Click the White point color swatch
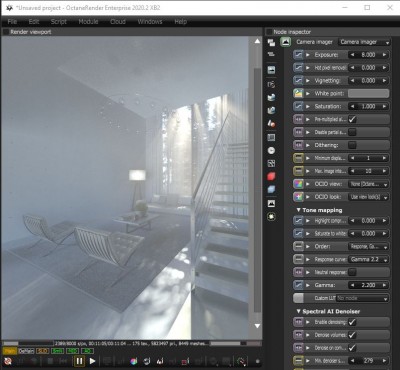Image resolution: width=400 pixels, height=370 pixels. pos(369,93)
